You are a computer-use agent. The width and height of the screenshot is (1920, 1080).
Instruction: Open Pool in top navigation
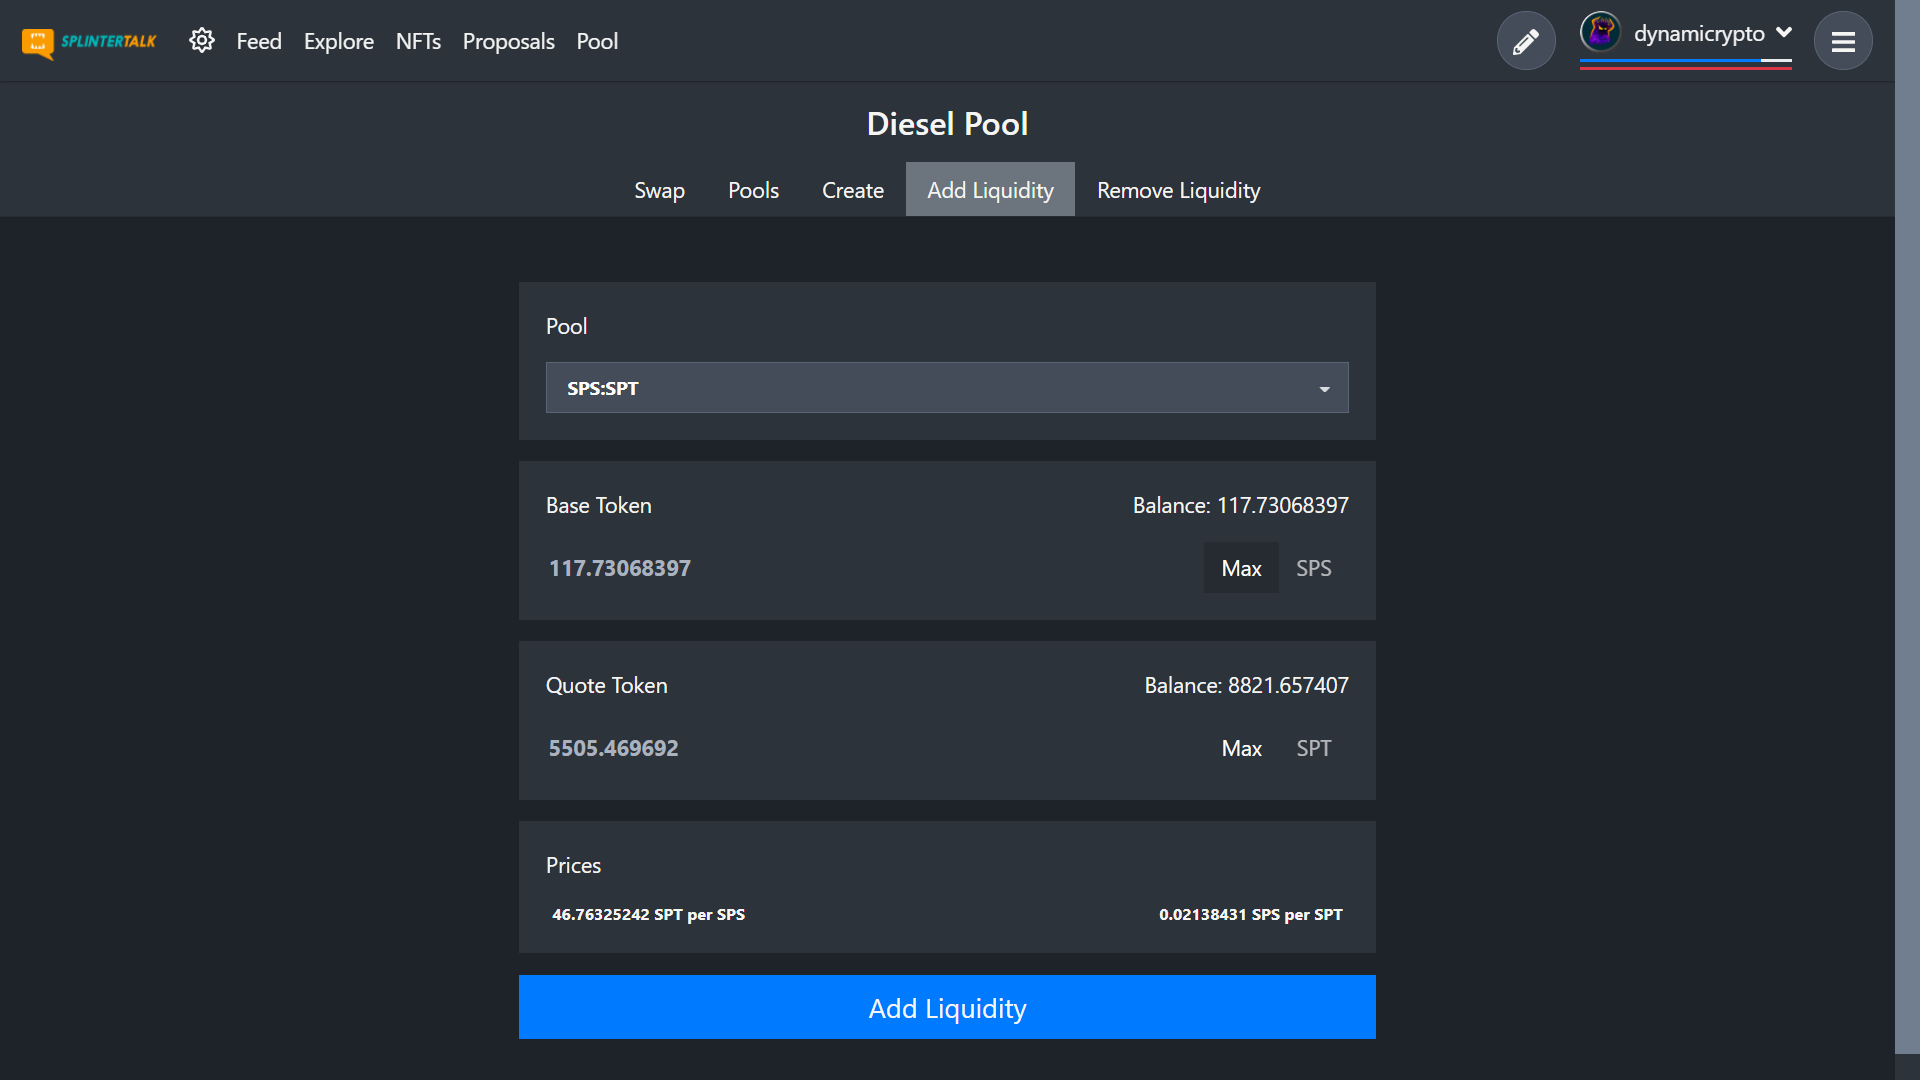click(x=597, y=41)
